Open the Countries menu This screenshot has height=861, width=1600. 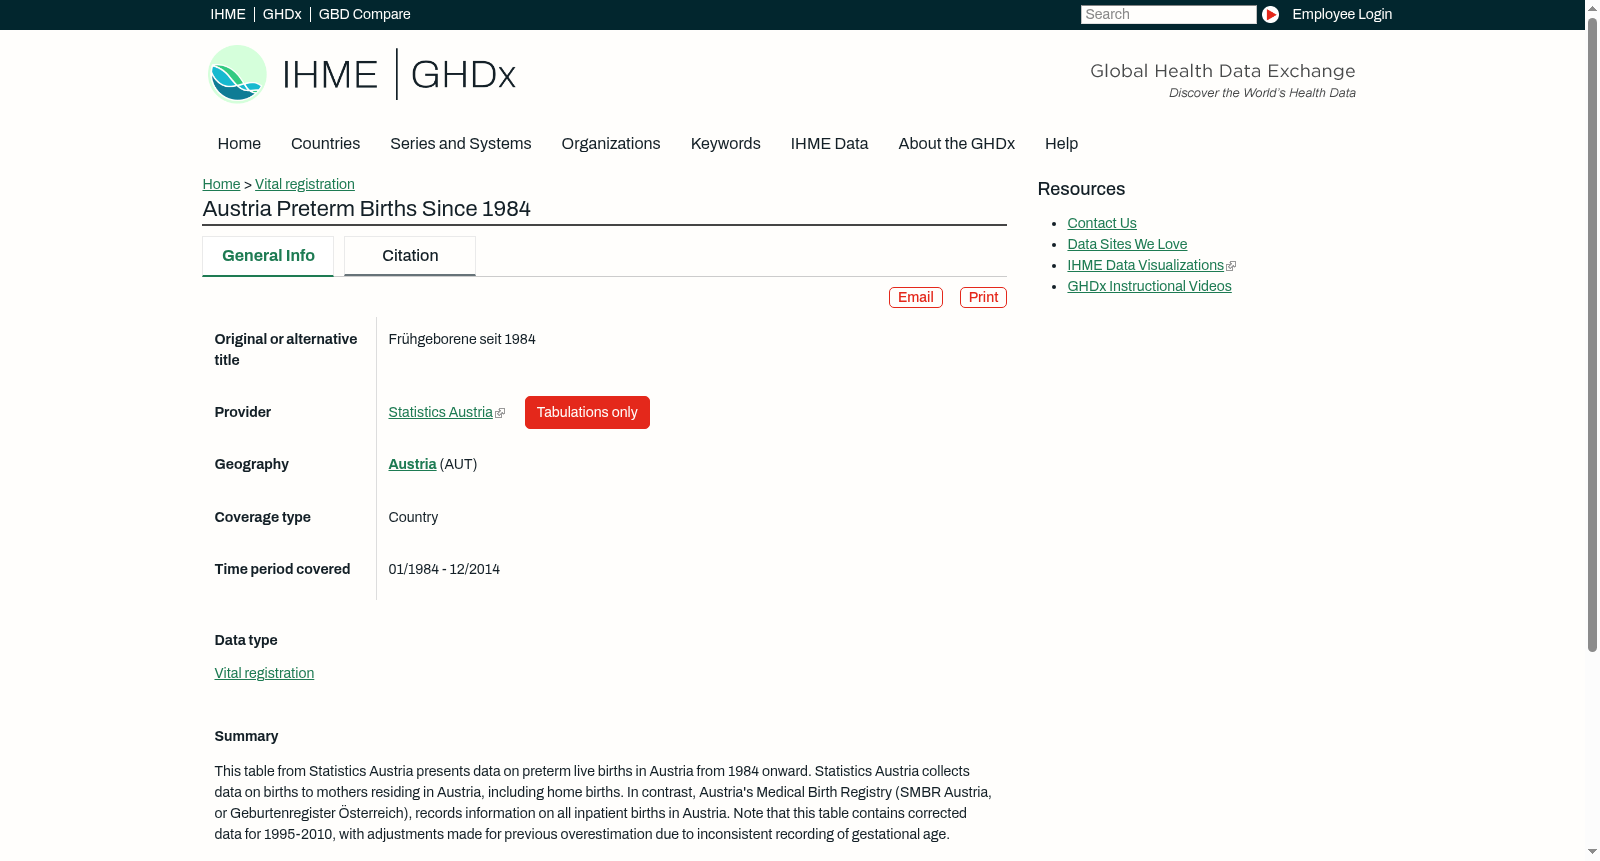(325, 144)
